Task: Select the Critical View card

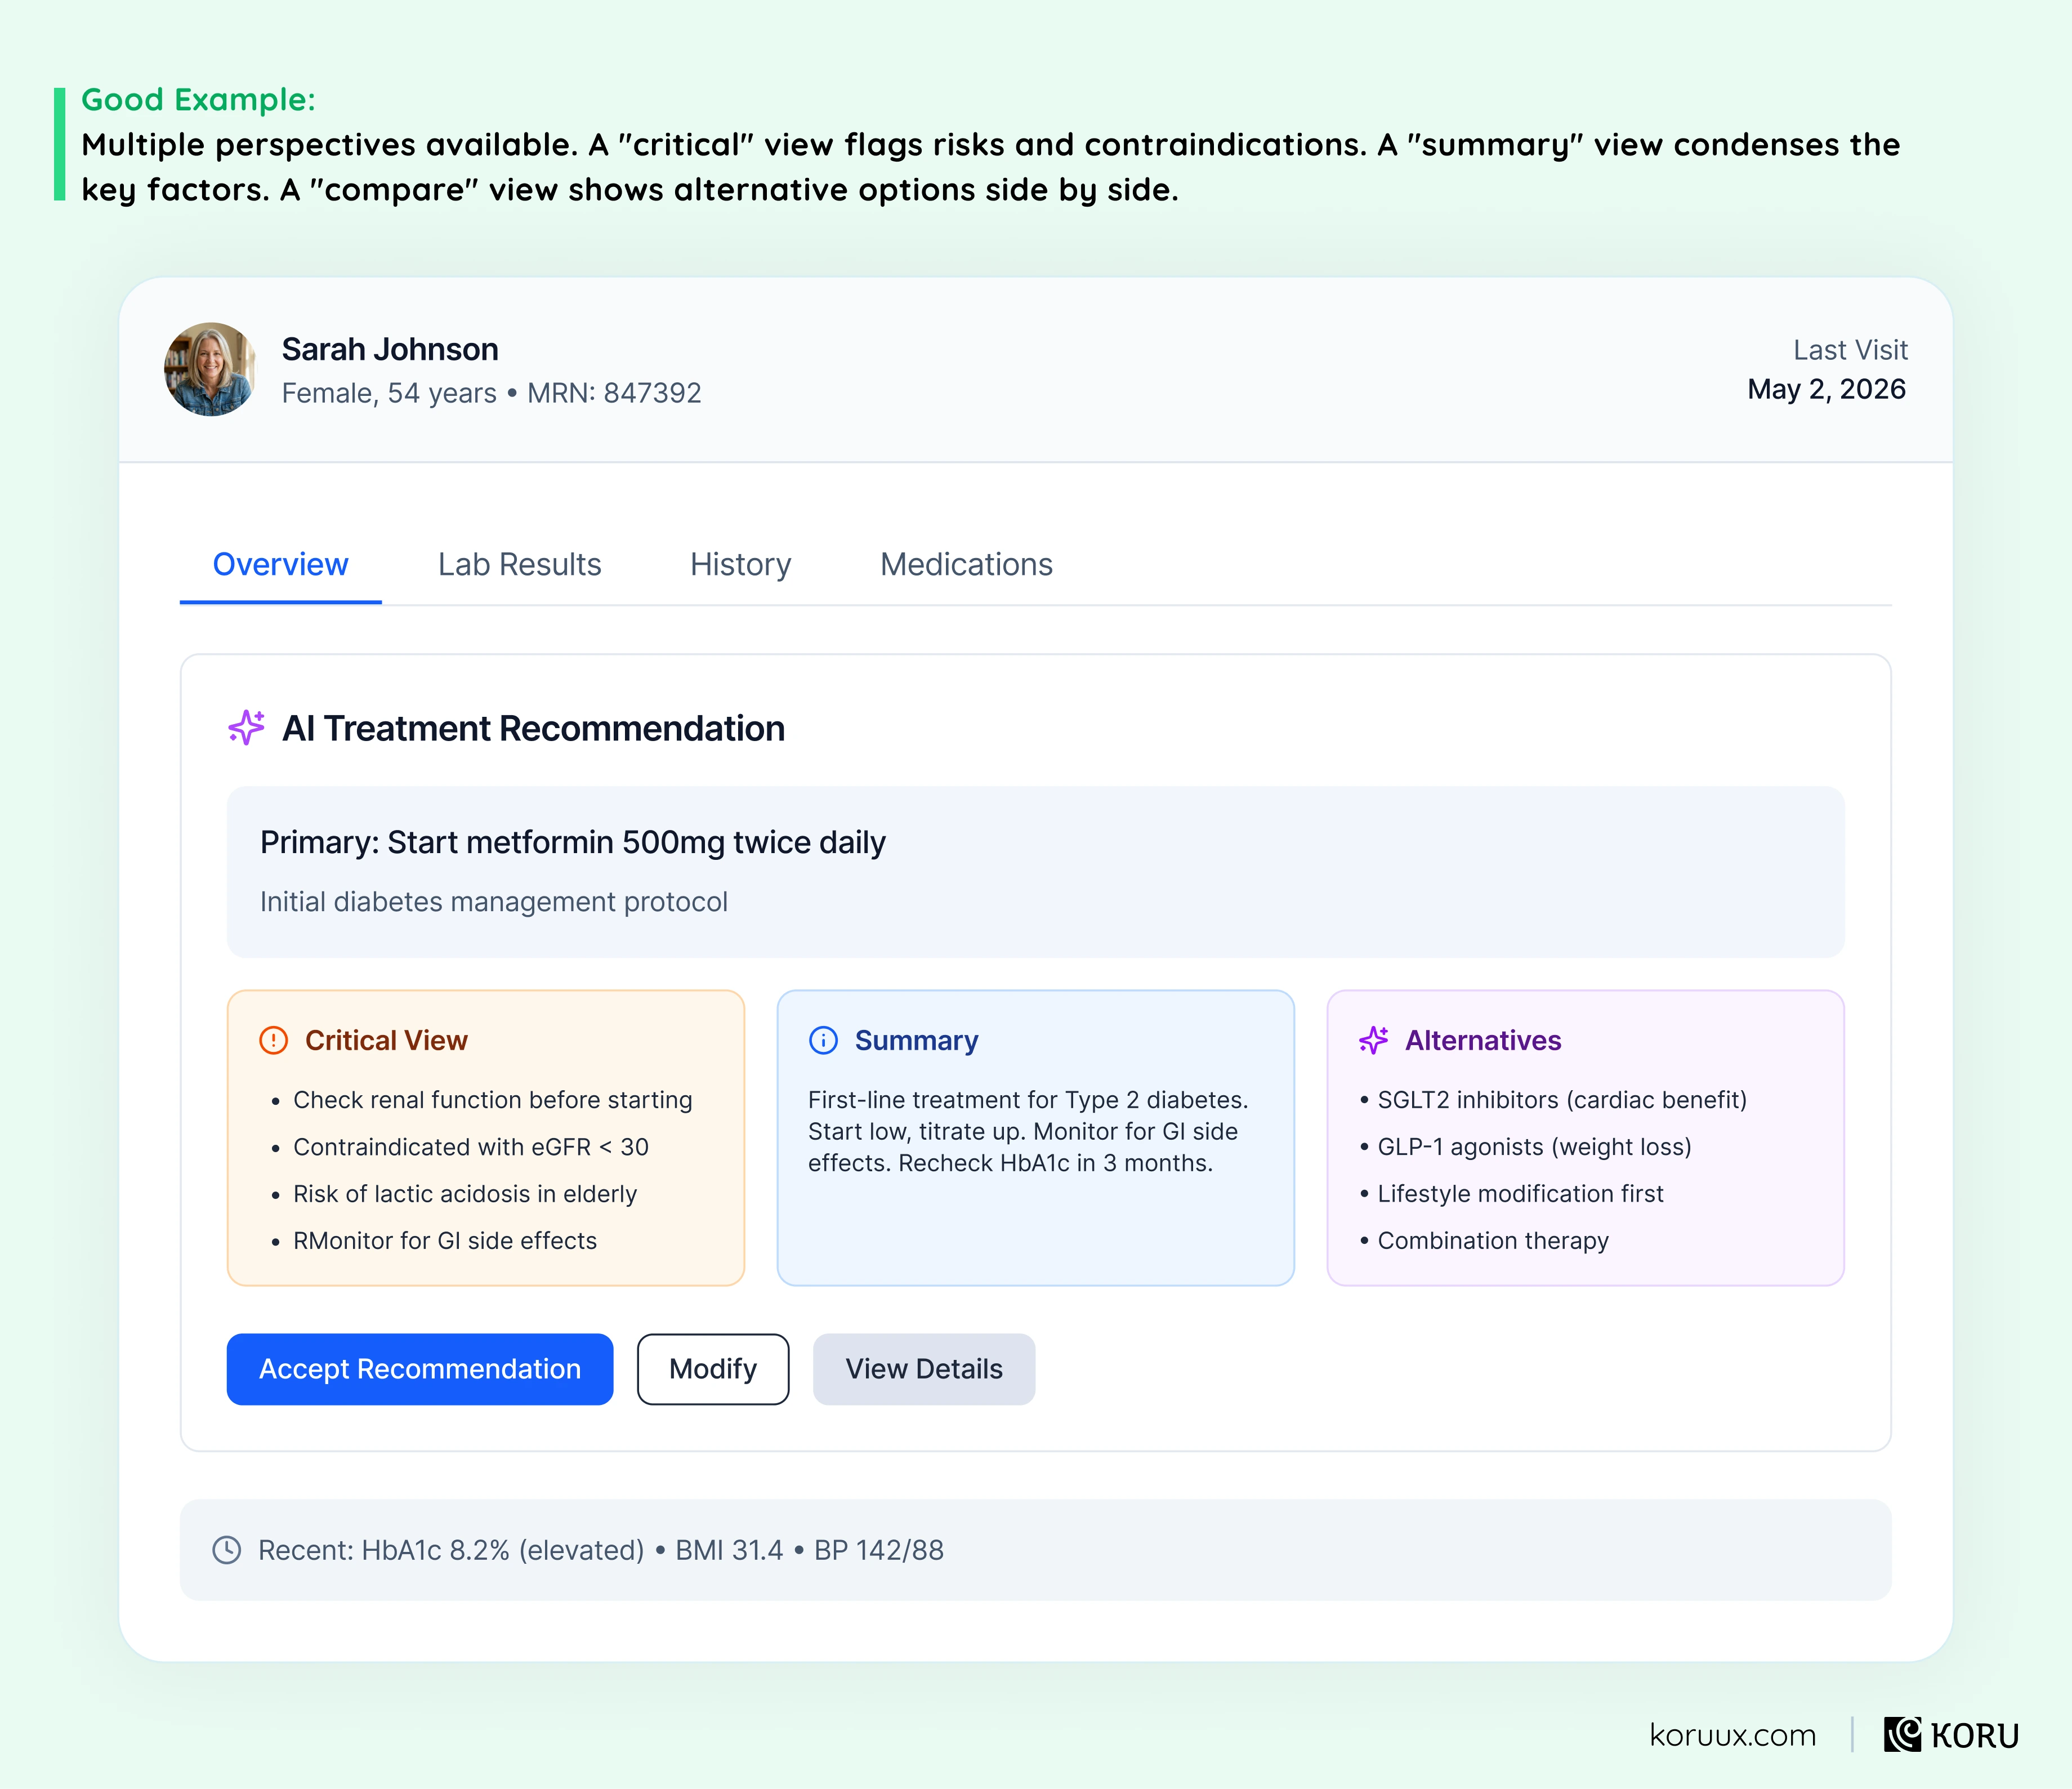Action: click(486, 1138)
